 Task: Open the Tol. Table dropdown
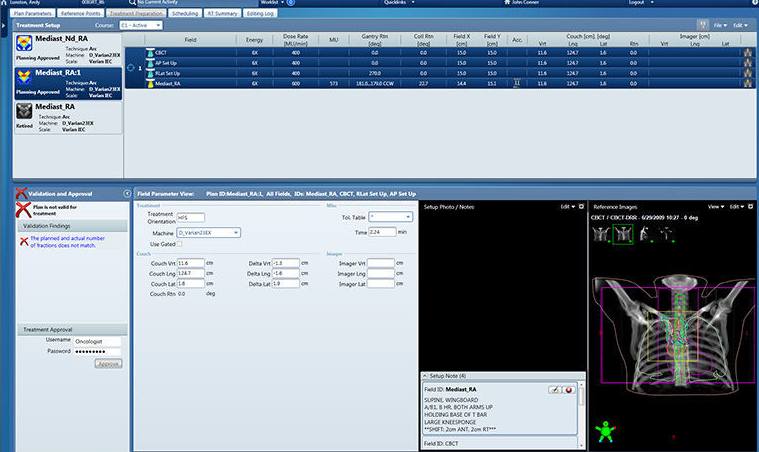(390, 217)
